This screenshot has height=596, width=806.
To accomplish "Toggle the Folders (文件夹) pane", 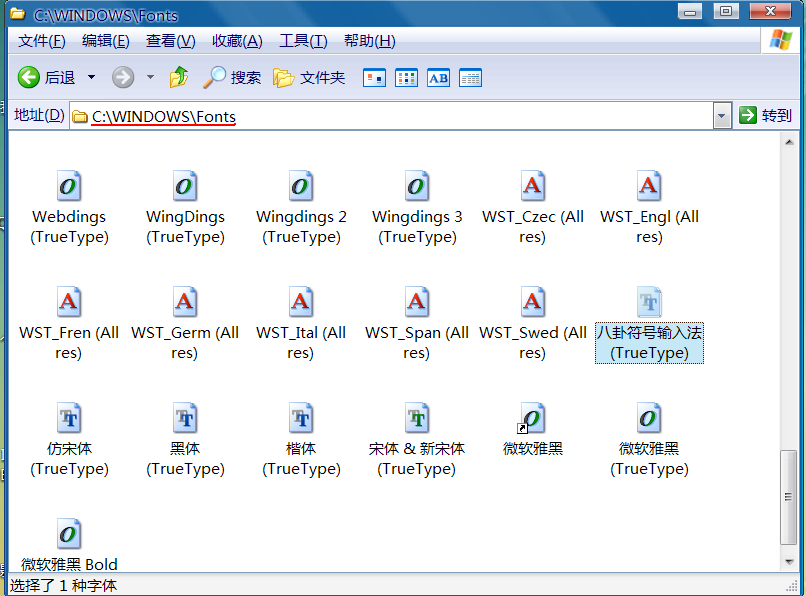I will click(x=309, y=77).
